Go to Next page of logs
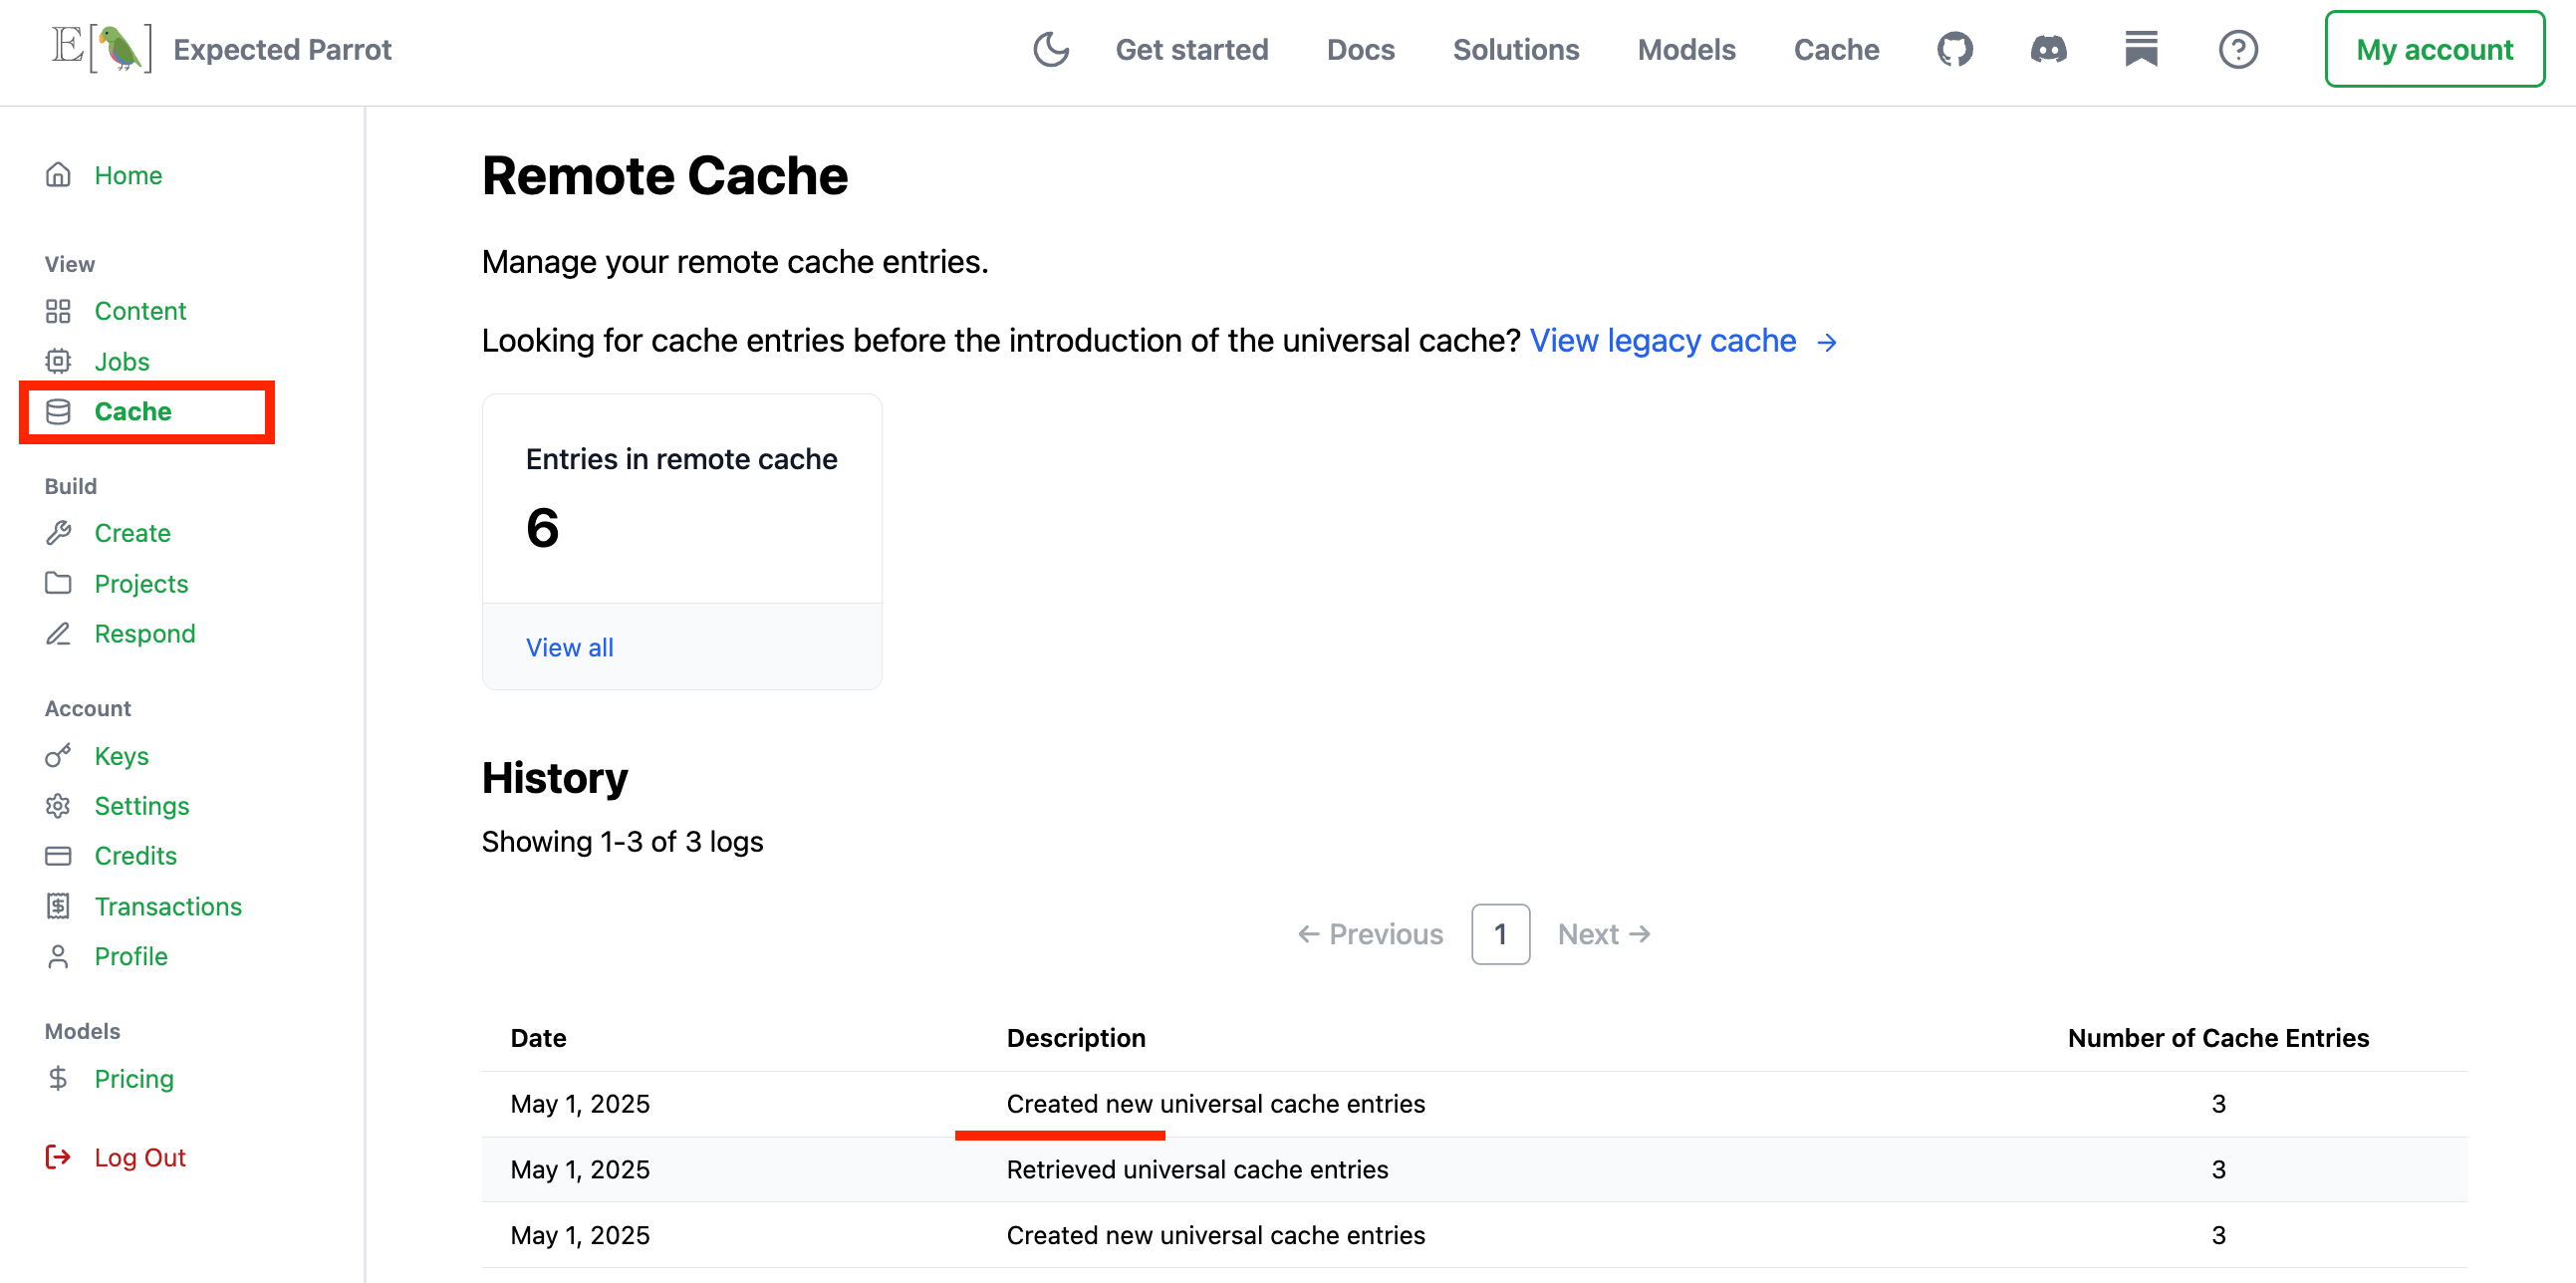 [x=1603, y=934]
